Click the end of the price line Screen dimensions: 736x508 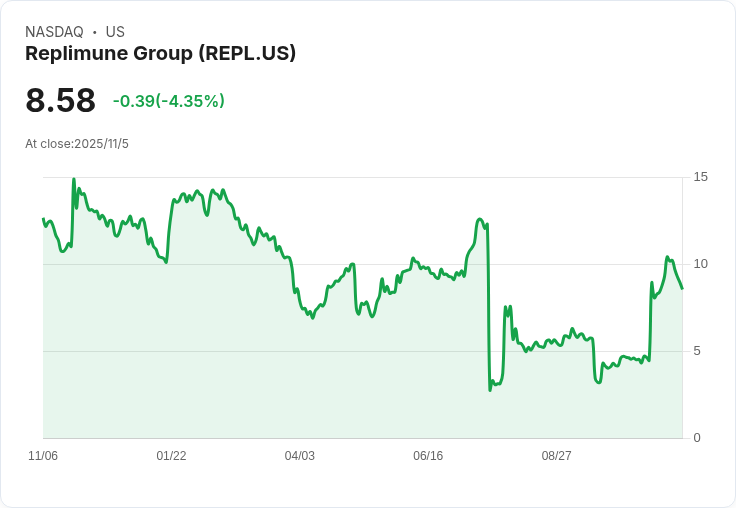click(682, 288)
